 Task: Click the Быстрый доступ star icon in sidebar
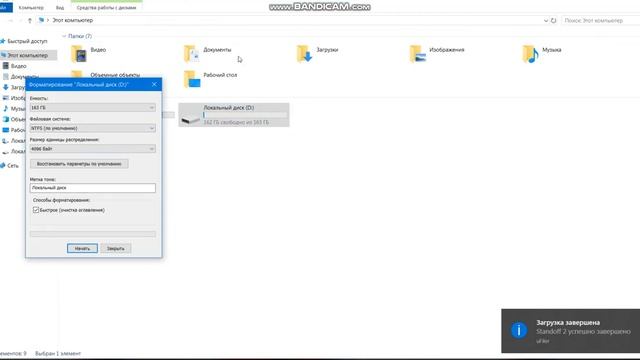pos(3,41)
